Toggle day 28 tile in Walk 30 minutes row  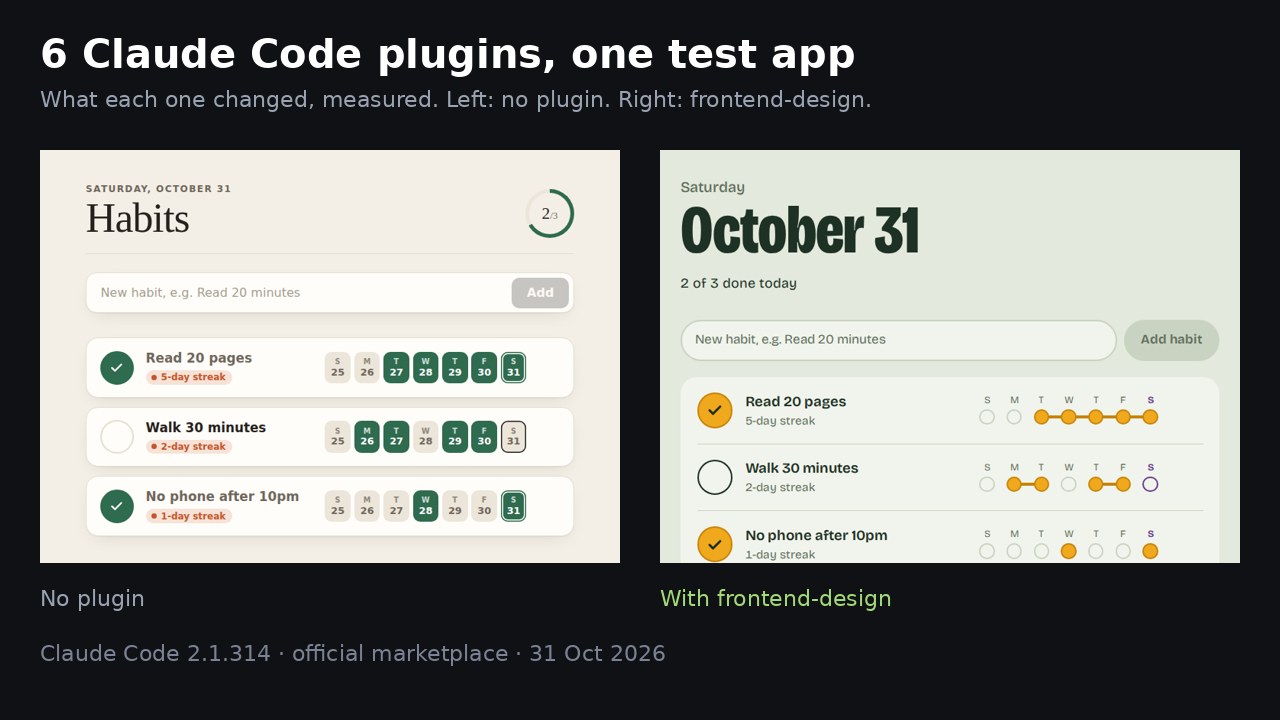click(x=426, y=437)
